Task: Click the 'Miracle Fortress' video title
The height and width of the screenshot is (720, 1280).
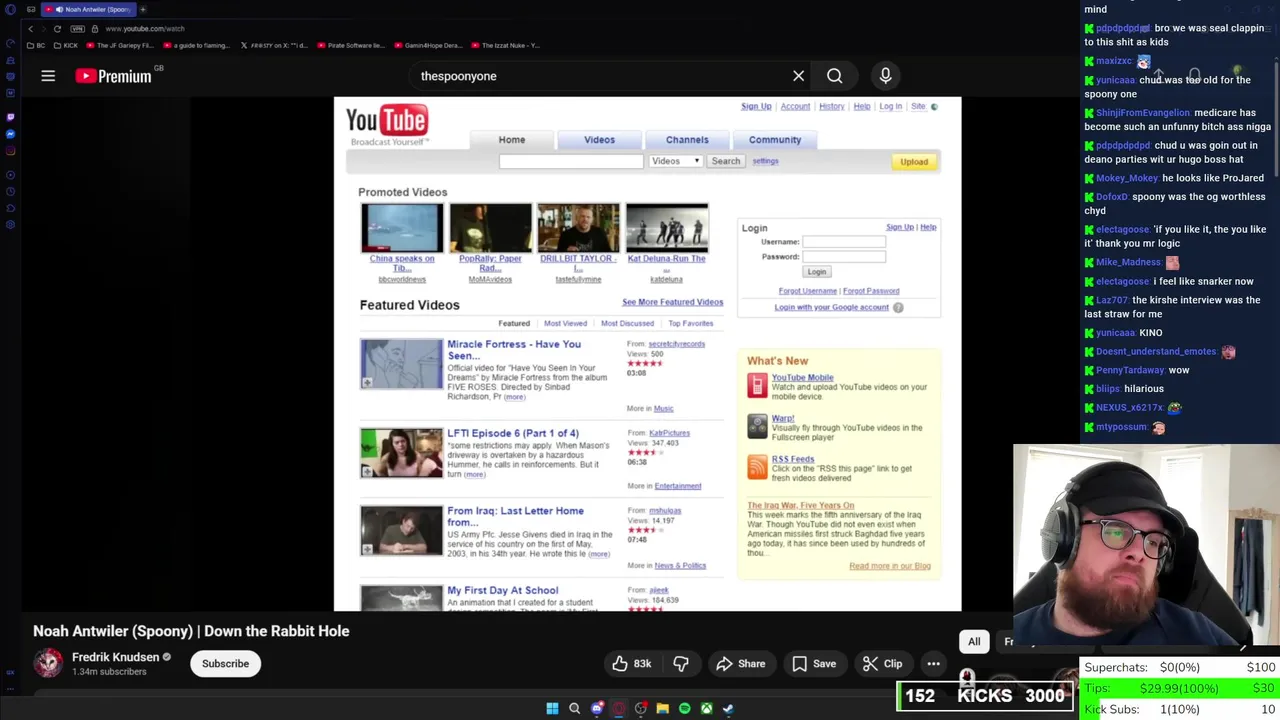Action: click(514, 350)
